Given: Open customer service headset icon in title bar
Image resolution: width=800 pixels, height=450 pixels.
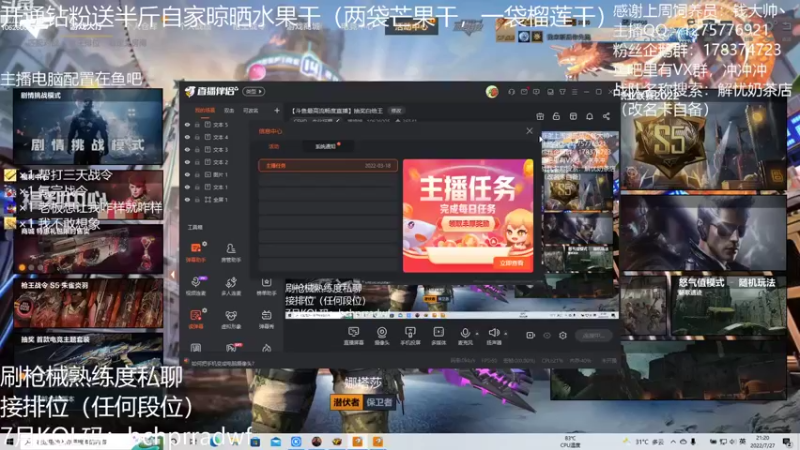Looking at the screenshot, I should 511,92.
